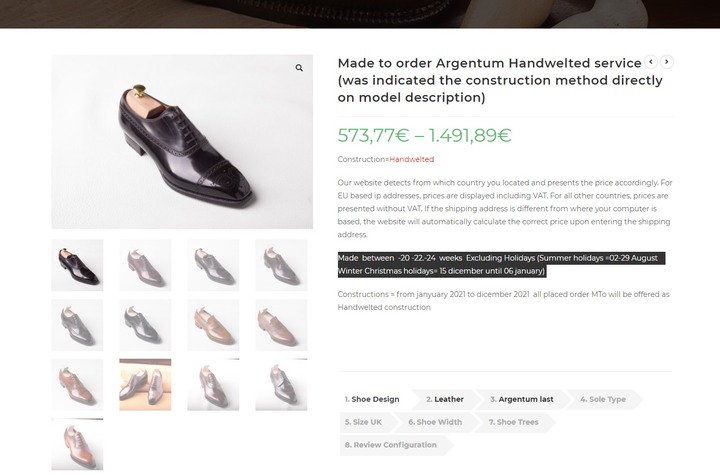Click the green price range text
The image size is (720, 475).
[424, 135]
